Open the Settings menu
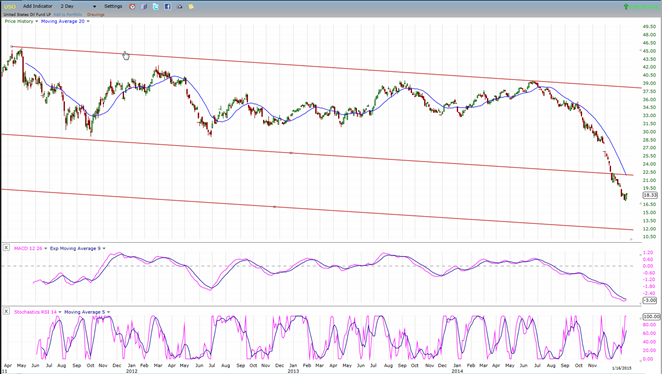This screenshot has width=662, height=374. coord(113,6)
